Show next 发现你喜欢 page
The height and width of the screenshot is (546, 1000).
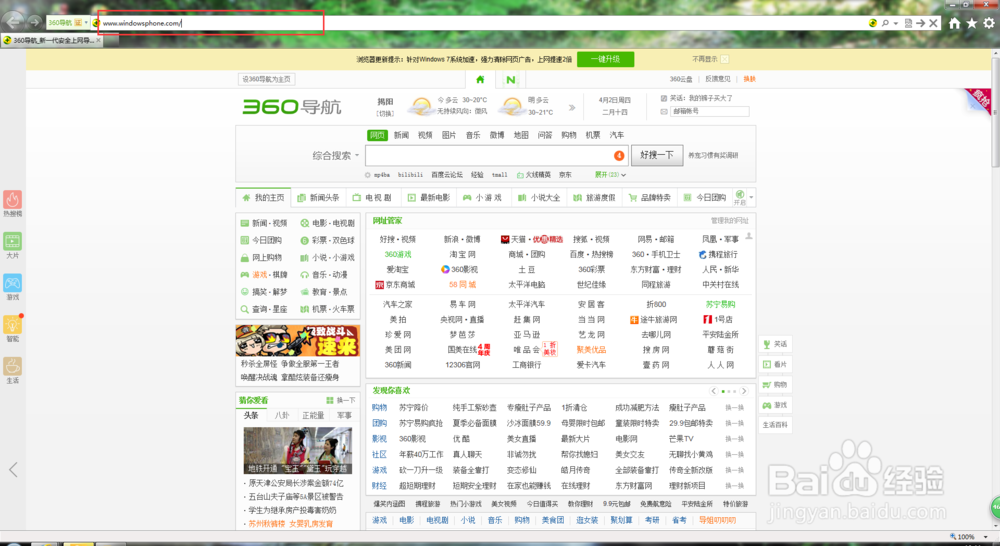(744, 391)
